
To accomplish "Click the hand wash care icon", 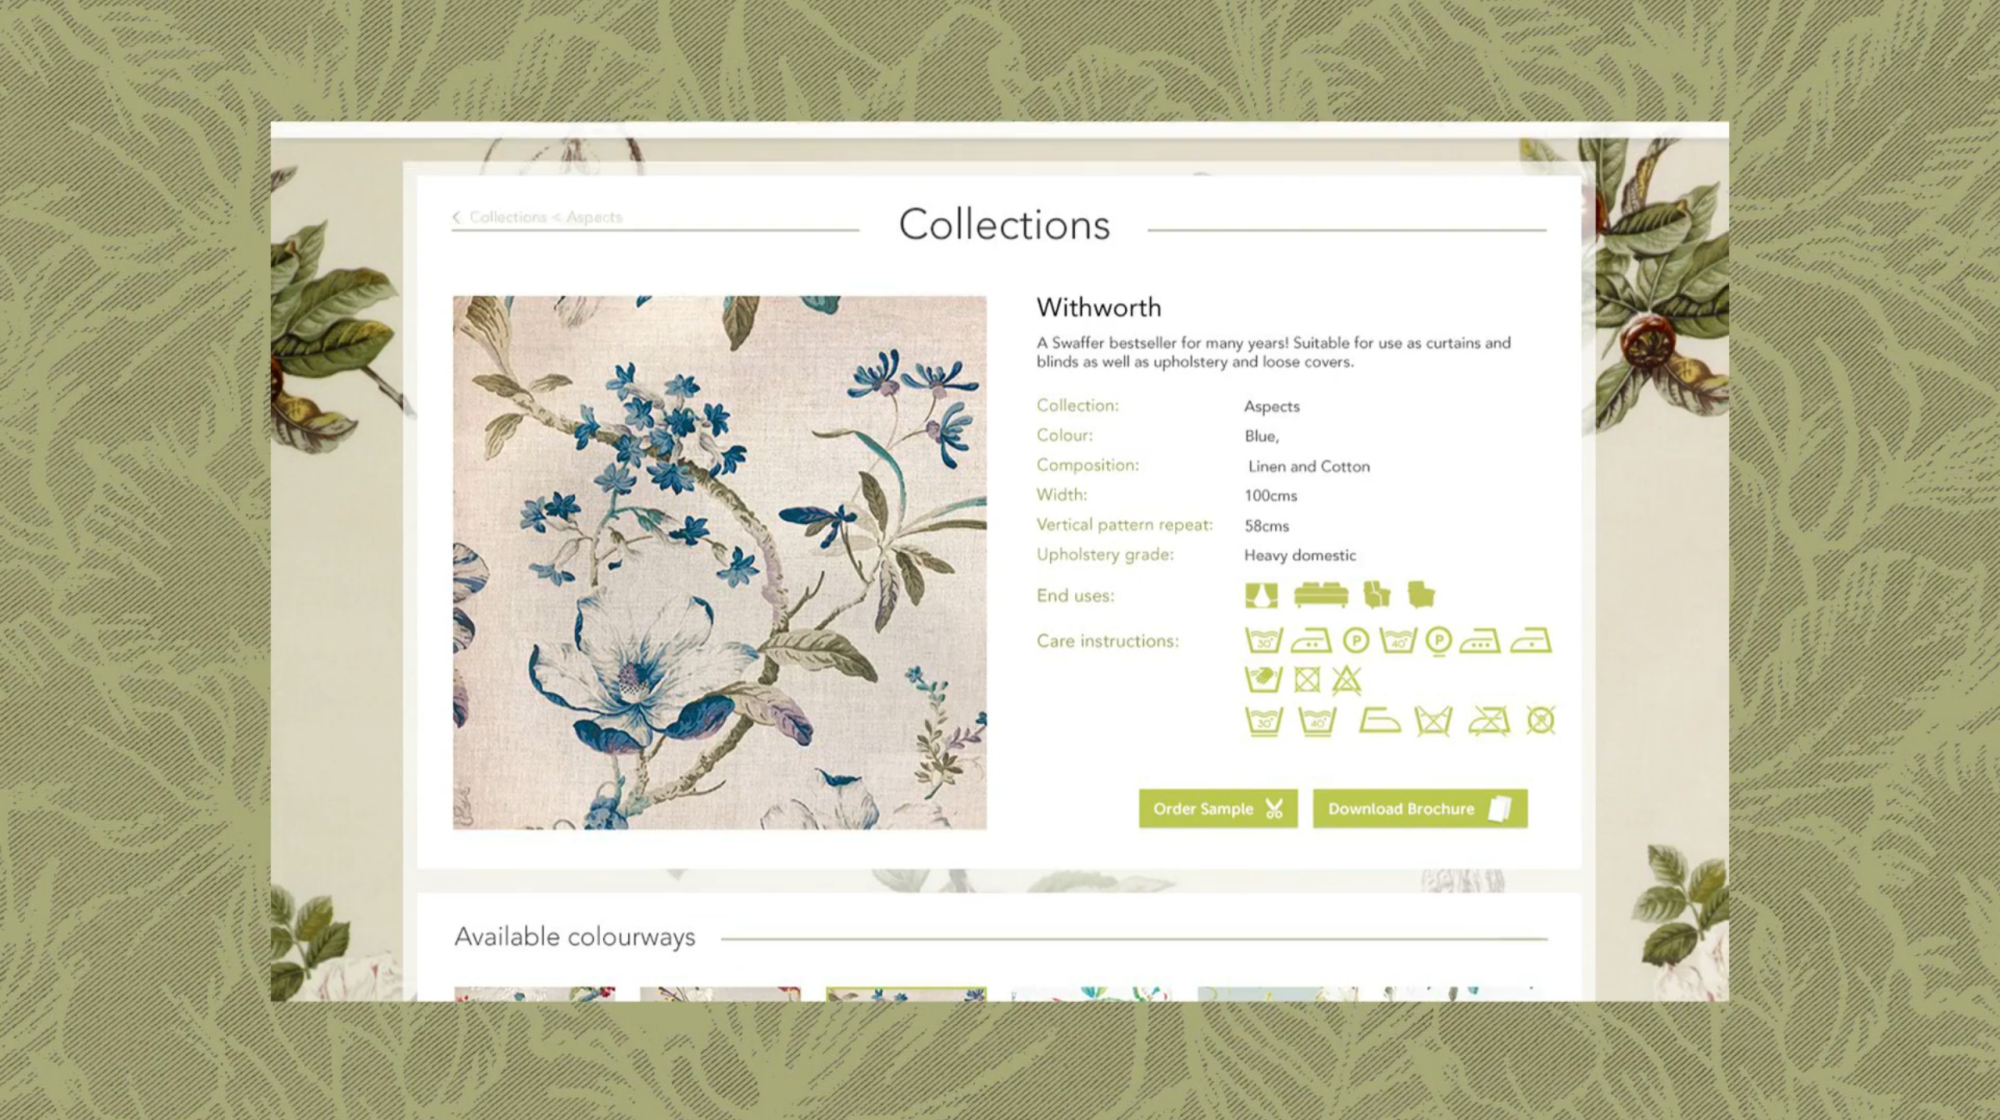I will click(1264, 680).
